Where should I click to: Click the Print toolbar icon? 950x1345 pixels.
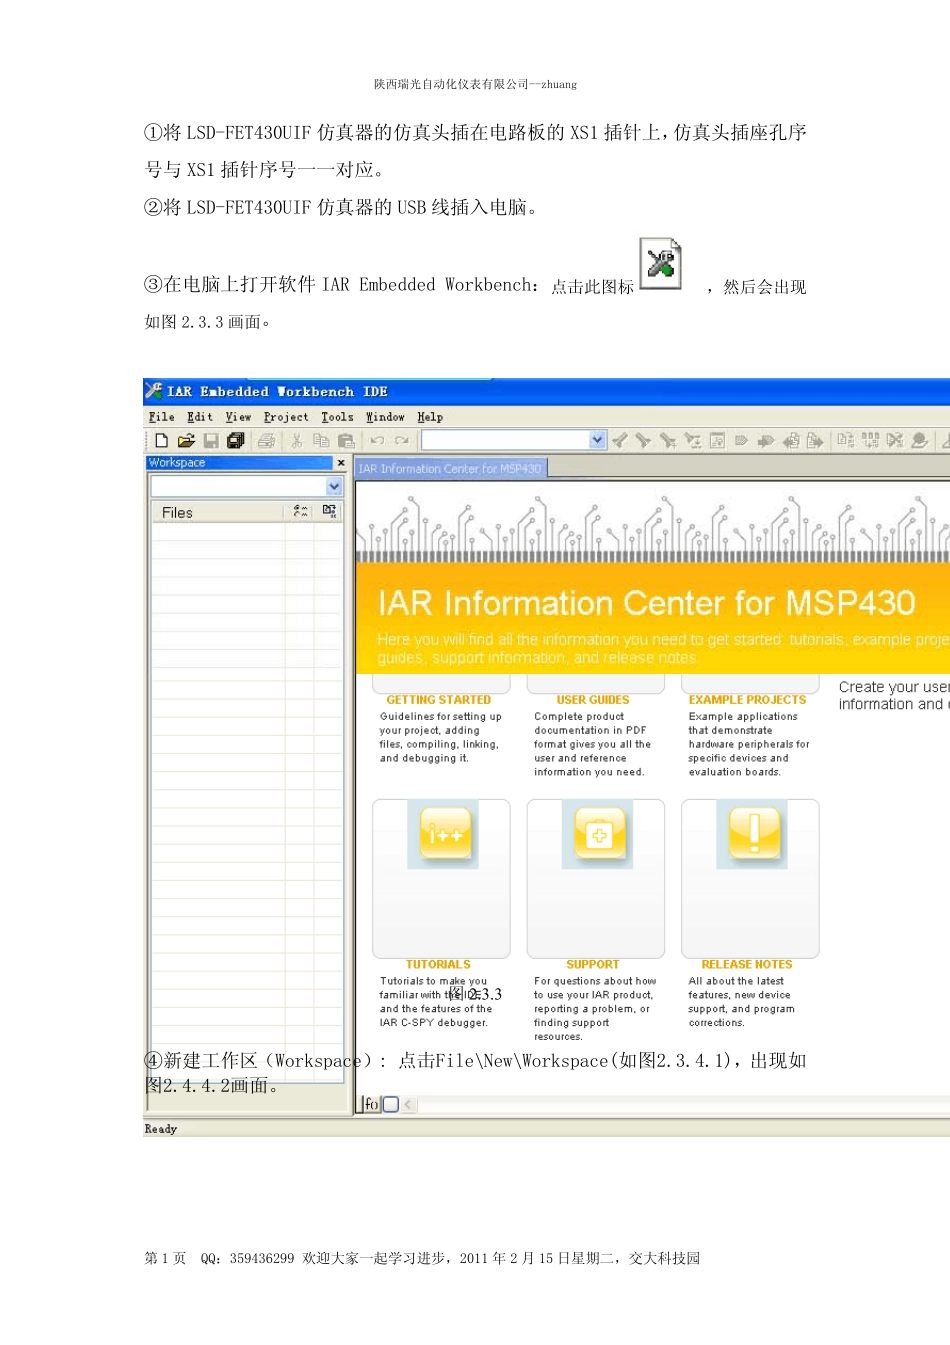click(x=266, y=440)
